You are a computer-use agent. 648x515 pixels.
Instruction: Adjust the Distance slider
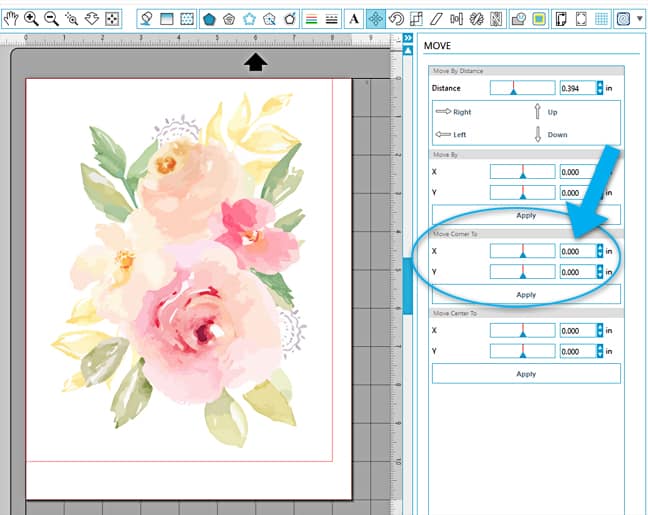[x=522, y=88]
